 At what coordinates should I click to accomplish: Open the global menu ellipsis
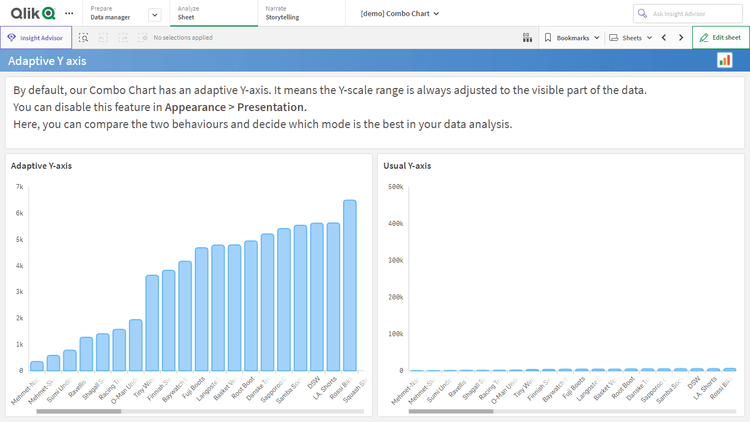68,14
